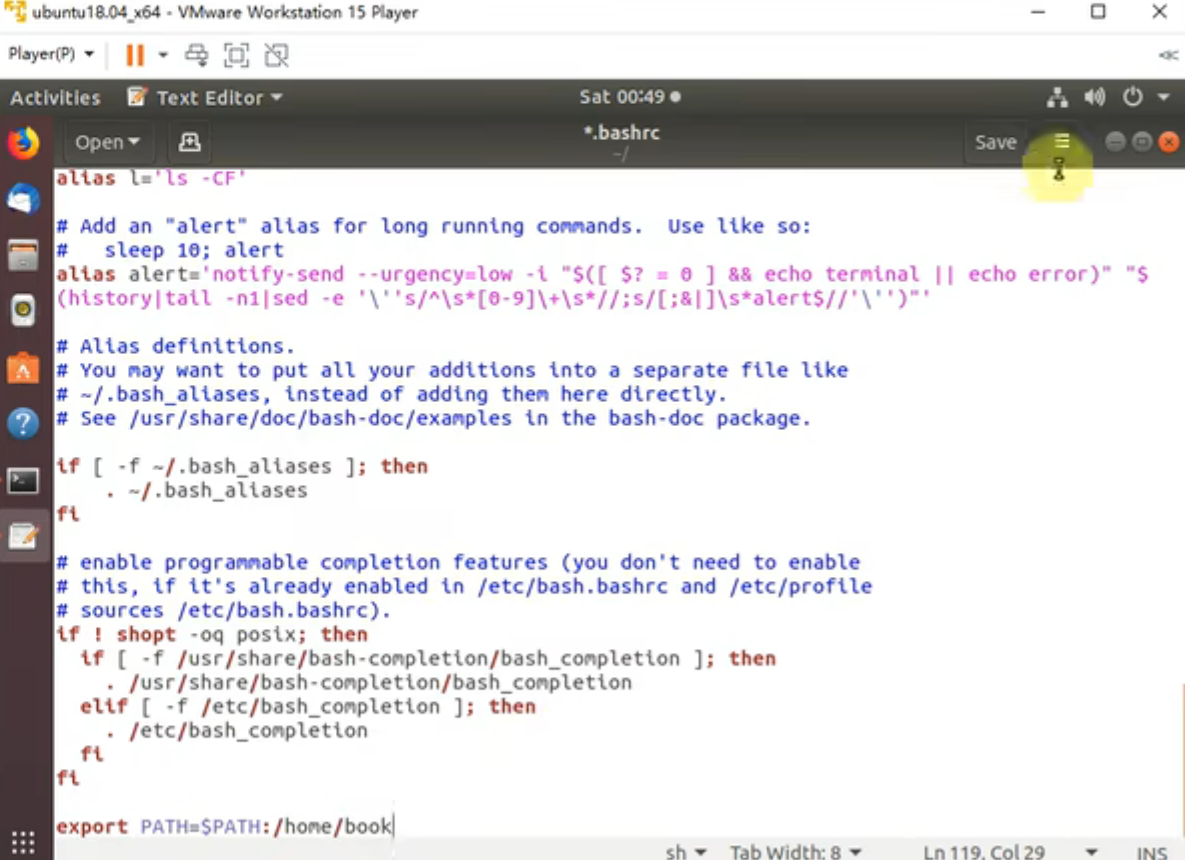This screenshot has height=860, width=1185.
Task: Open volume control in top bar
Action: pyautogui.click(x=1094, y=97)
